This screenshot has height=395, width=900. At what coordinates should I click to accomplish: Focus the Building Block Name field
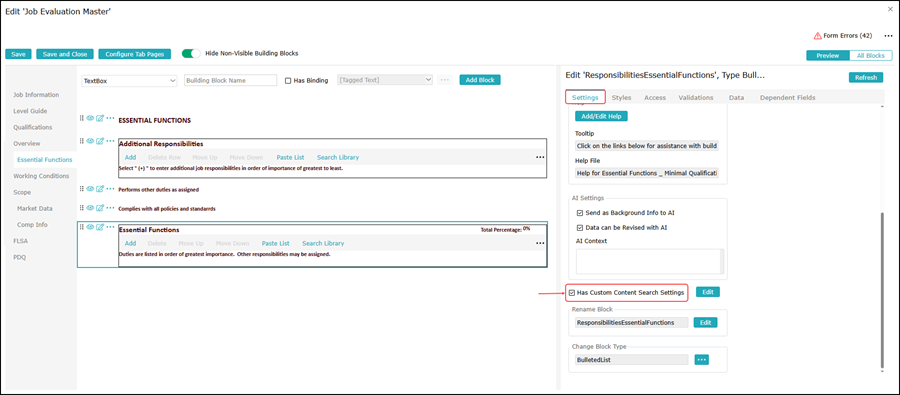coord(231,81)
